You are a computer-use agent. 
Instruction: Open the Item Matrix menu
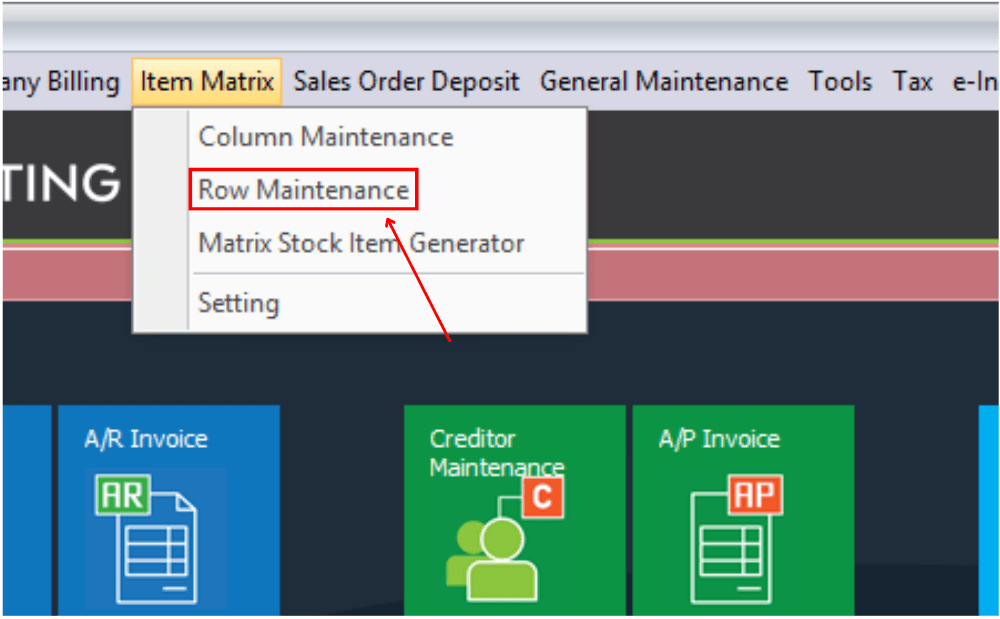click(206, 81)
